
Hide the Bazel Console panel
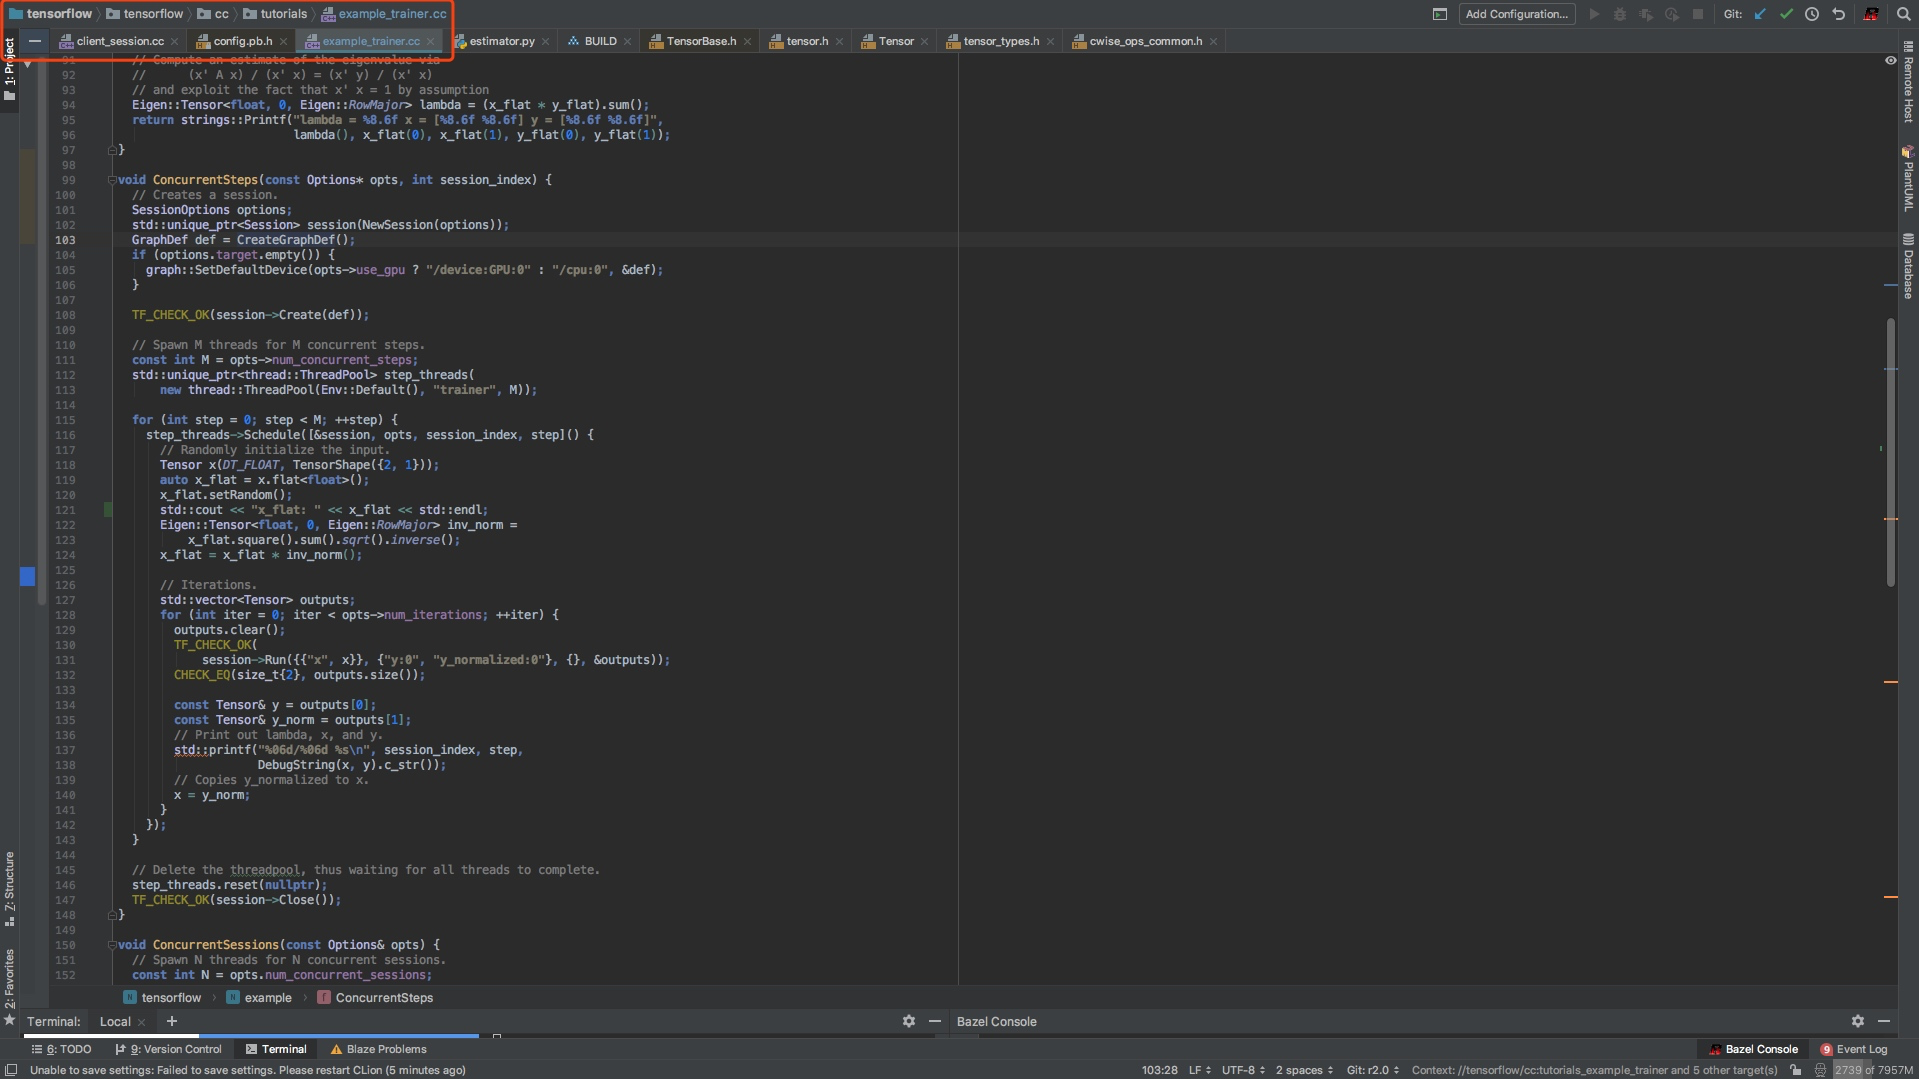coord(1884,1021)
